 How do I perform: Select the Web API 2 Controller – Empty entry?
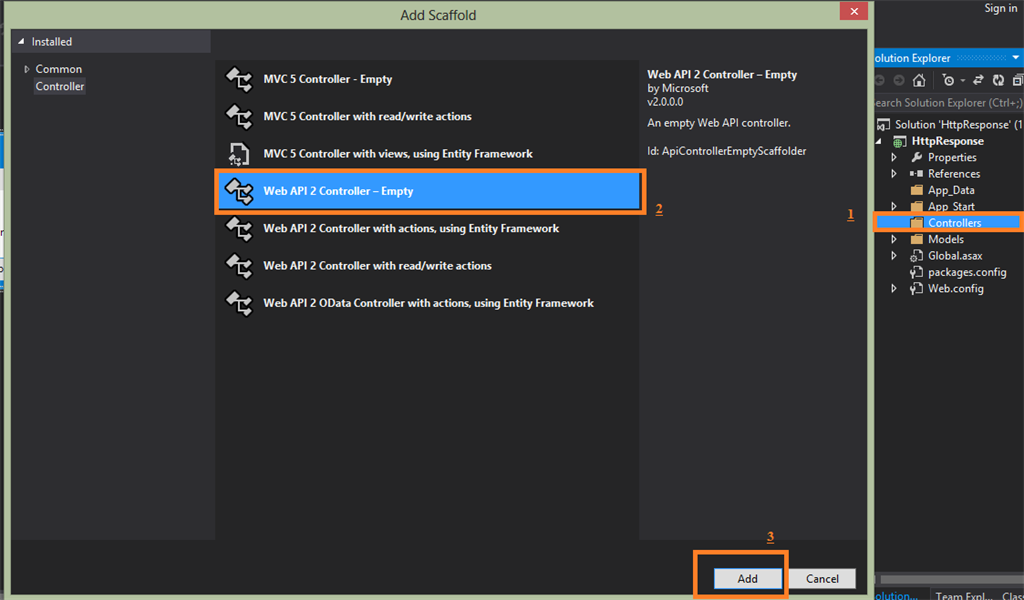tap(430, 191)
